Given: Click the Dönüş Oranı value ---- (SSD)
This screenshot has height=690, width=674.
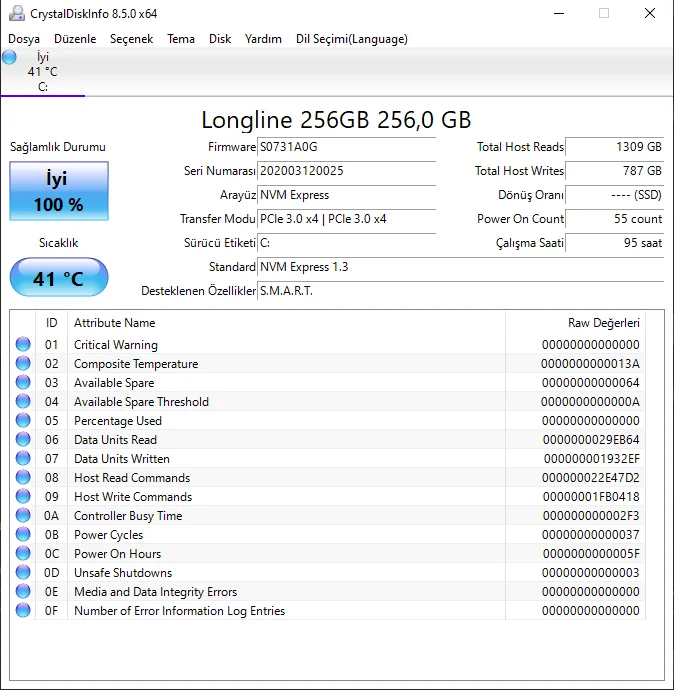Looking at the screenshot, I should point(615,195).
